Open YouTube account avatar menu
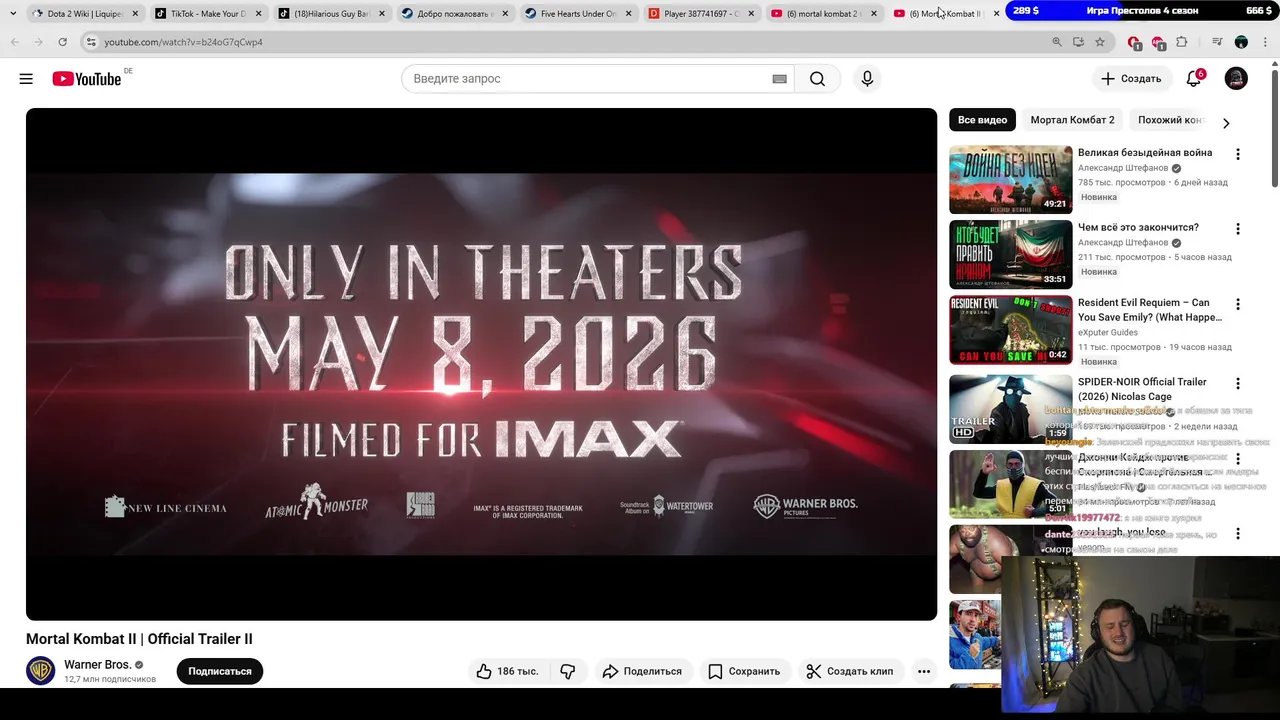The width and height of the screenshot is (1280, 720). 1236,79
